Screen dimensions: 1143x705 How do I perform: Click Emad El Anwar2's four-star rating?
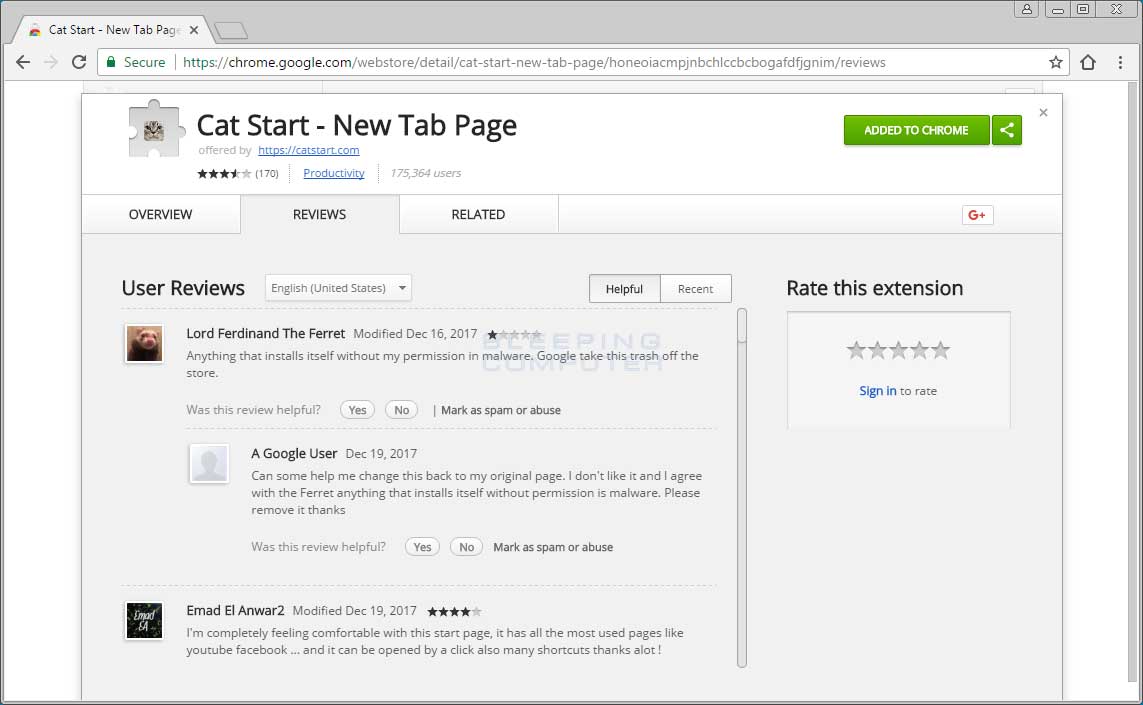pyautogui.click(x=454, y=612)
